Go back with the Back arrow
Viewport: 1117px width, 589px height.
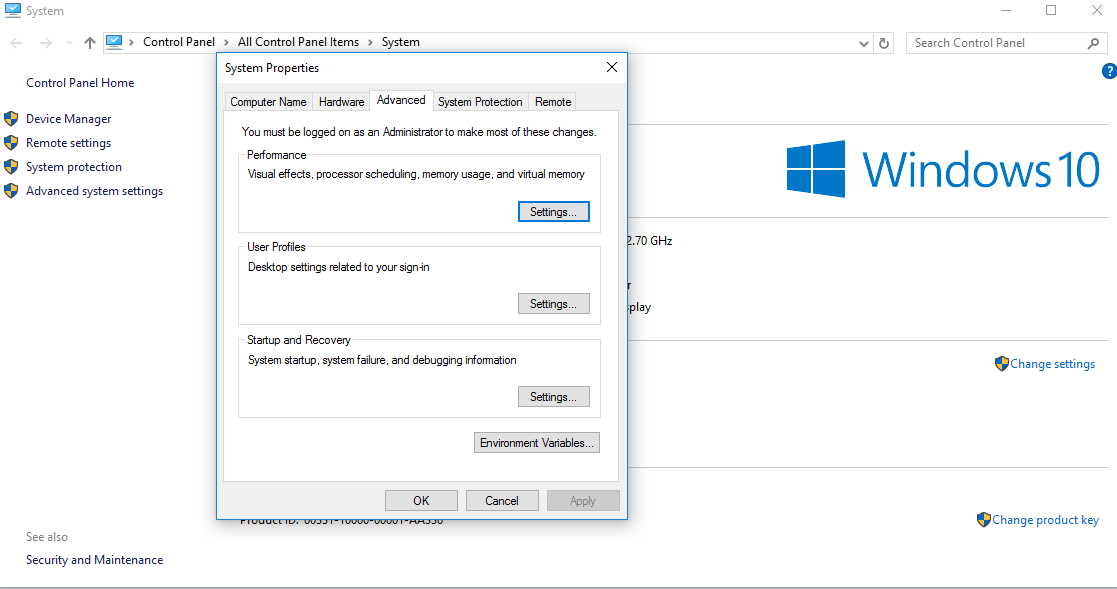pos(16,43)
